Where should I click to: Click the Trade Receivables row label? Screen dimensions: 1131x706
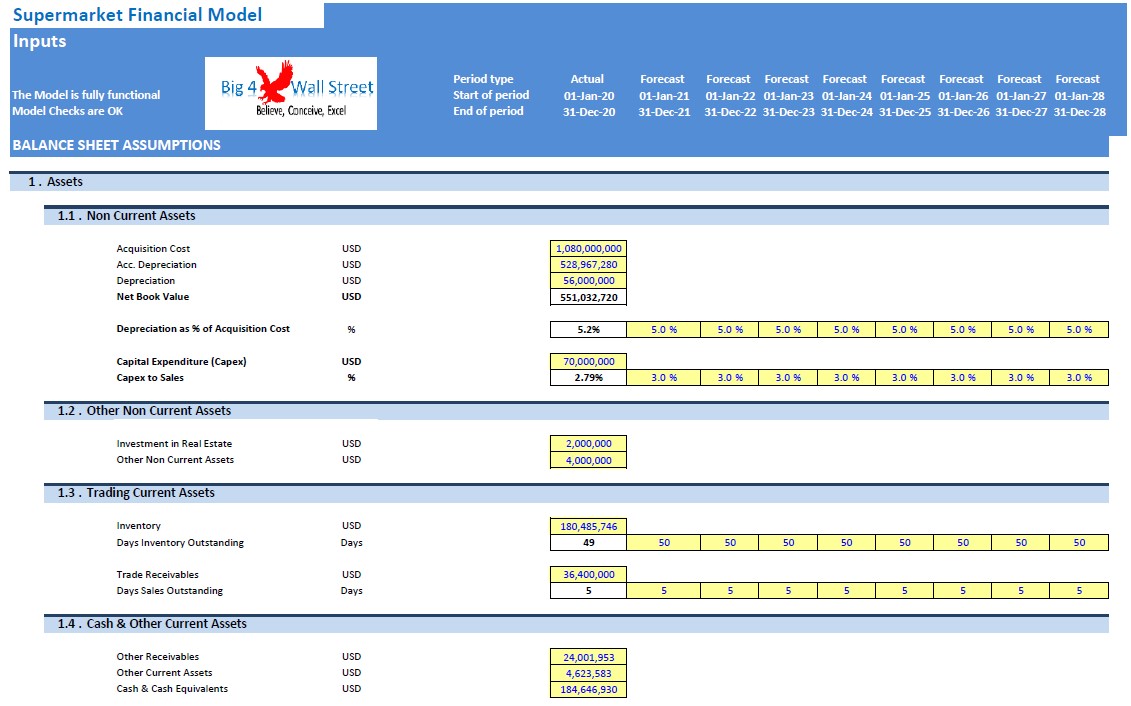coord(157,575)
